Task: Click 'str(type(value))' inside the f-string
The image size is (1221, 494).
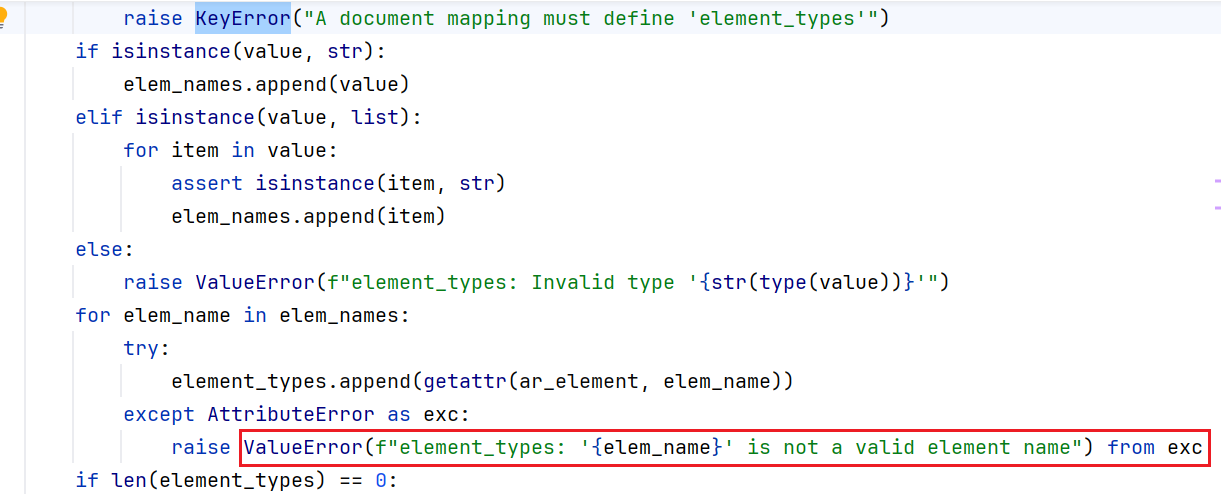Action: (x=807, y=282)
